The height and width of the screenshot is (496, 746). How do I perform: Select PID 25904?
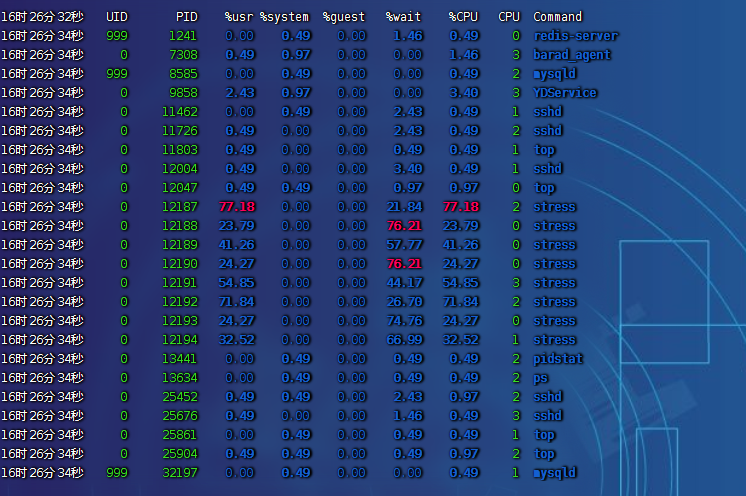pyautogui.click(x=179, y=454)
